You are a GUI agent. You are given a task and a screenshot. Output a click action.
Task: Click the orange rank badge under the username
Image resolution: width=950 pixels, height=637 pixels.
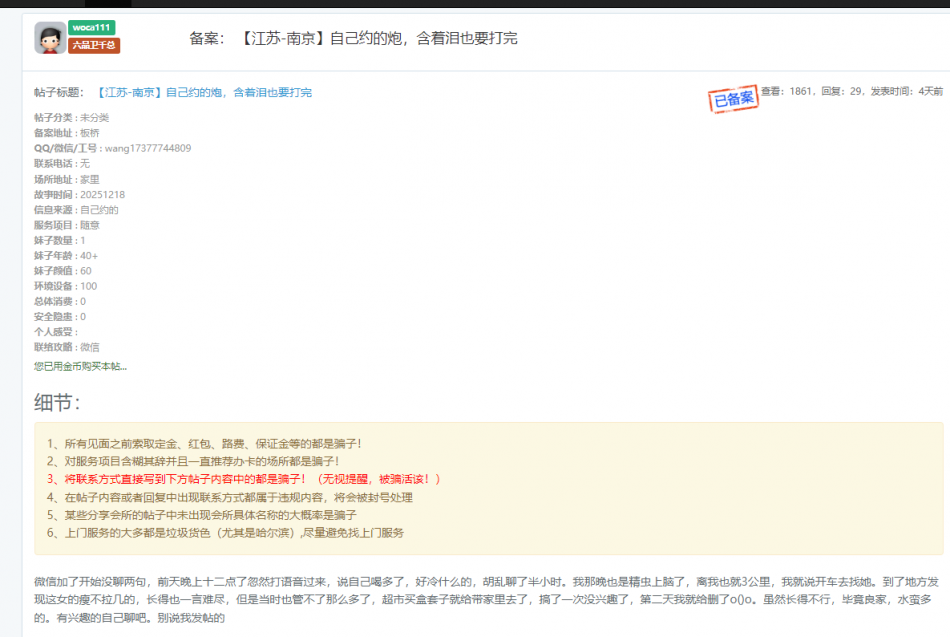(x=94, y=45)
